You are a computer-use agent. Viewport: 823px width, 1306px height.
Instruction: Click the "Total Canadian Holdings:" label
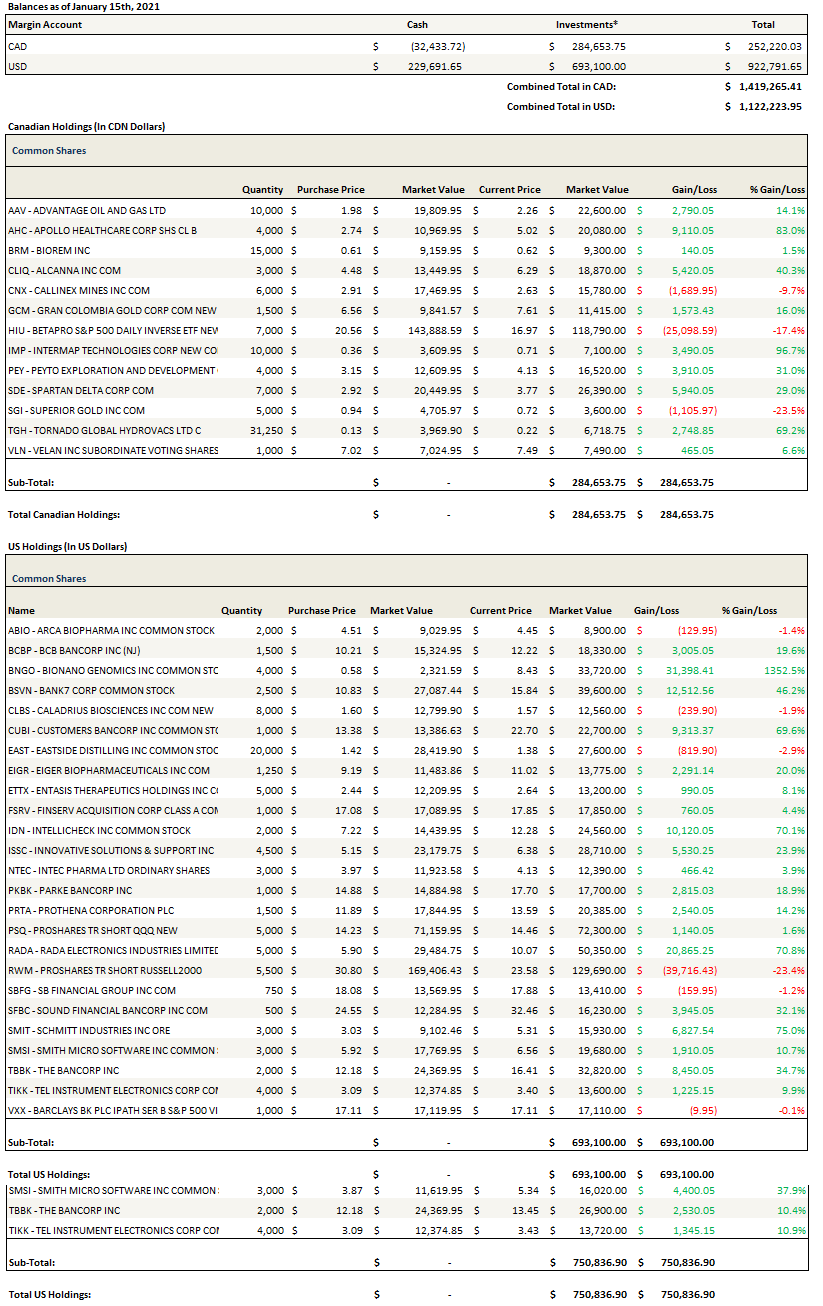tap(64, 514)
